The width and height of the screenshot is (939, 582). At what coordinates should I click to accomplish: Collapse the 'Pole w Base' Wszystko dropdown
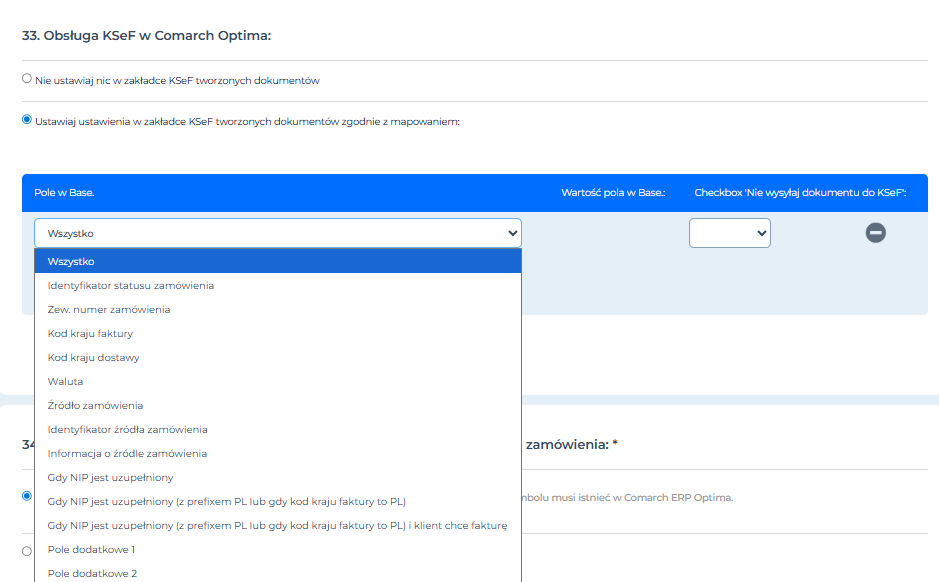pos(278,233)
